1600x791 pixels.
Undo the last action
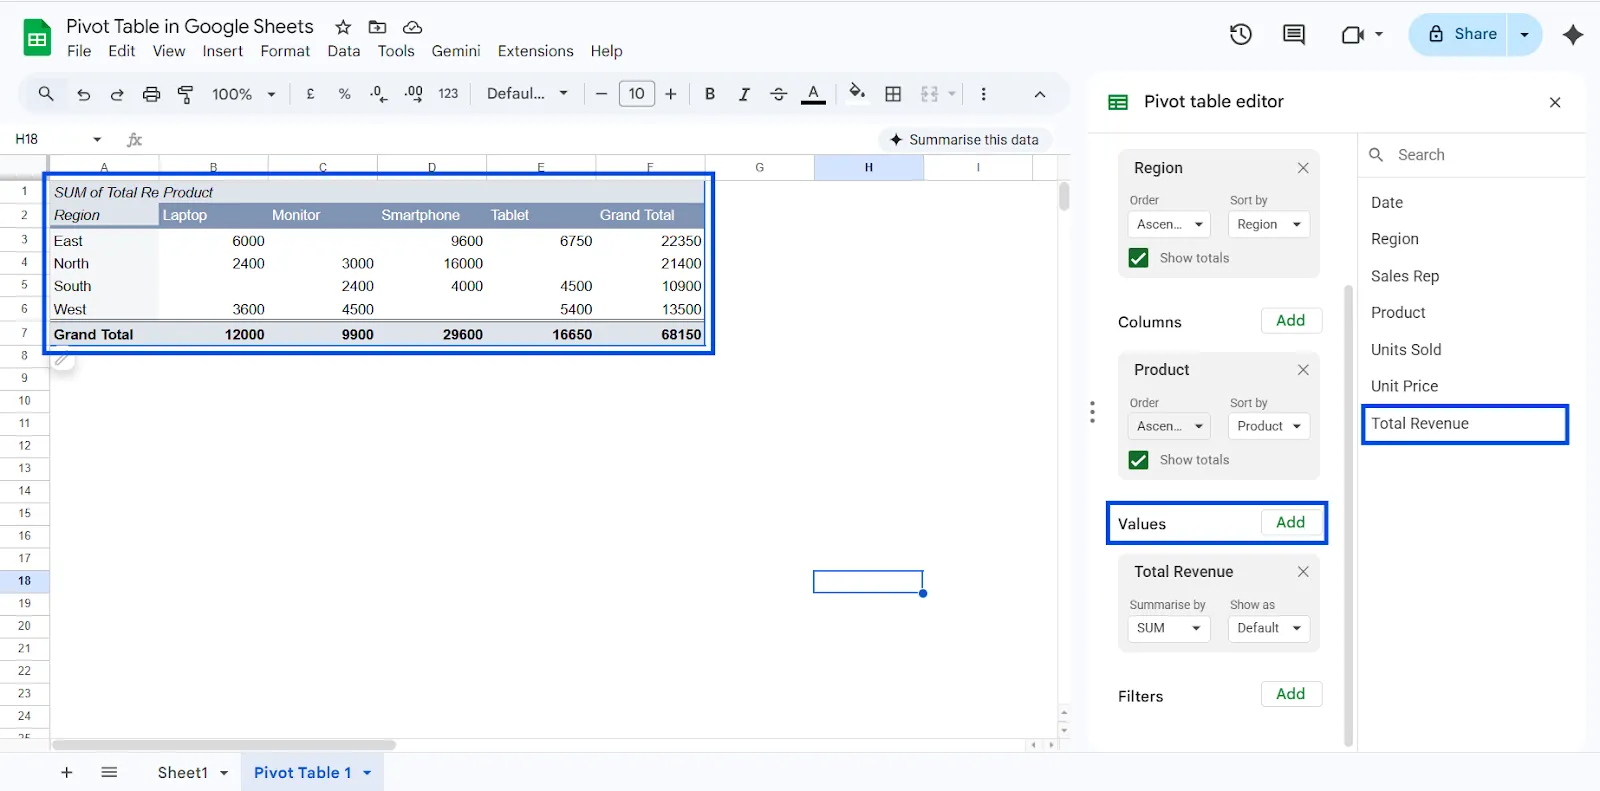pyautogui.click(x=83, y=94)
